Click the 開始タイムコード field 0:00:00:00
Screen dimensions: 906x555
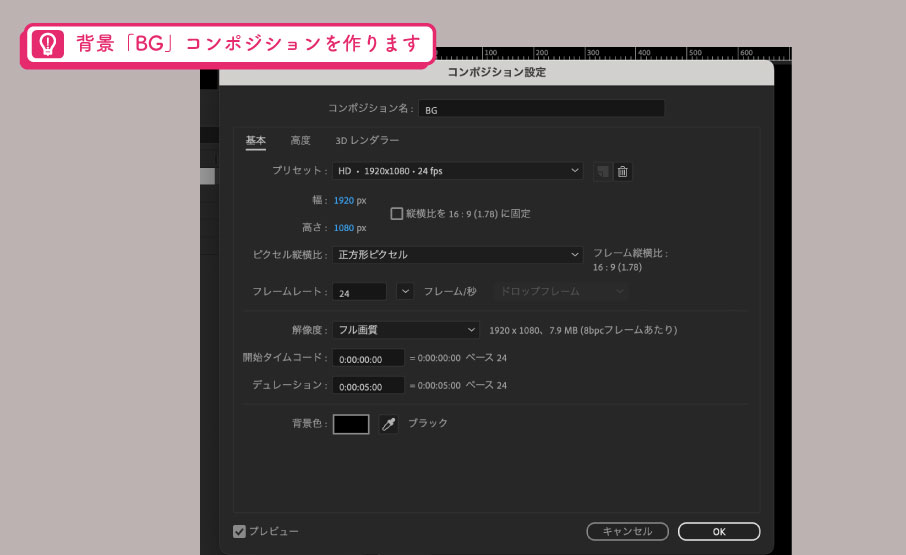pos(368,358)
